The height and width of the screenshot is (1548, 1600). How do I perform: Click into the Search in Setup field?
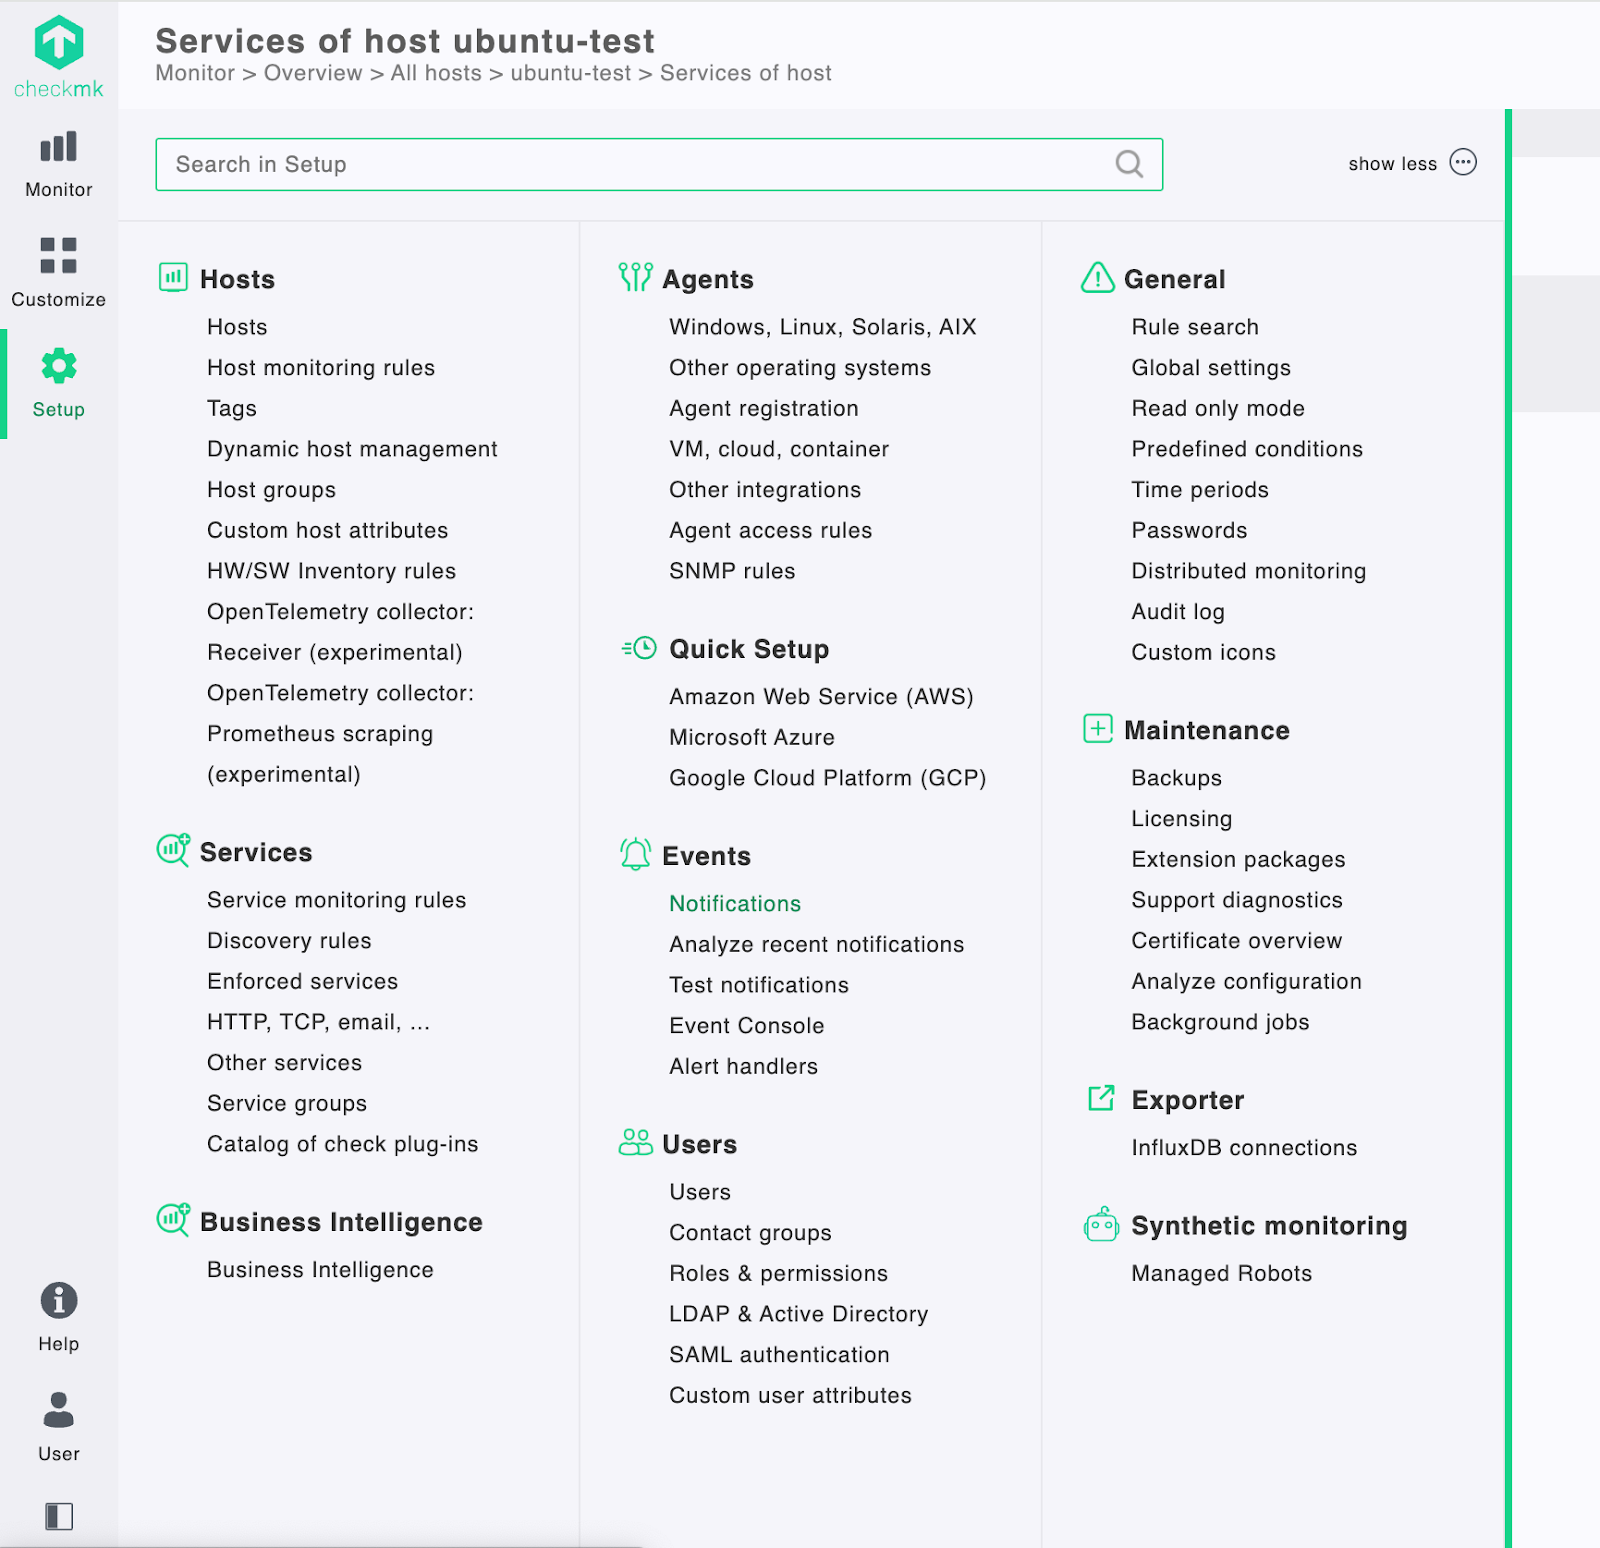pyautogui.click(x=640, y=165)
